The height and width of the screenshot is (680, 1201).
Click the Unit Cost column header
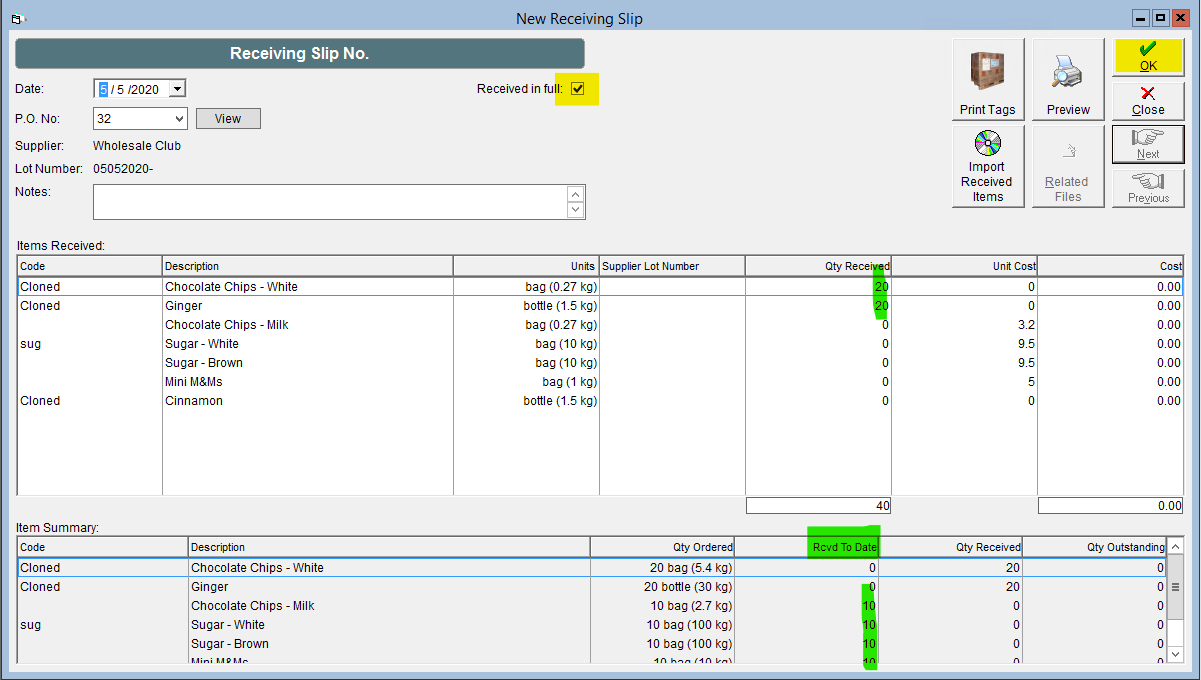coord(964,266)
